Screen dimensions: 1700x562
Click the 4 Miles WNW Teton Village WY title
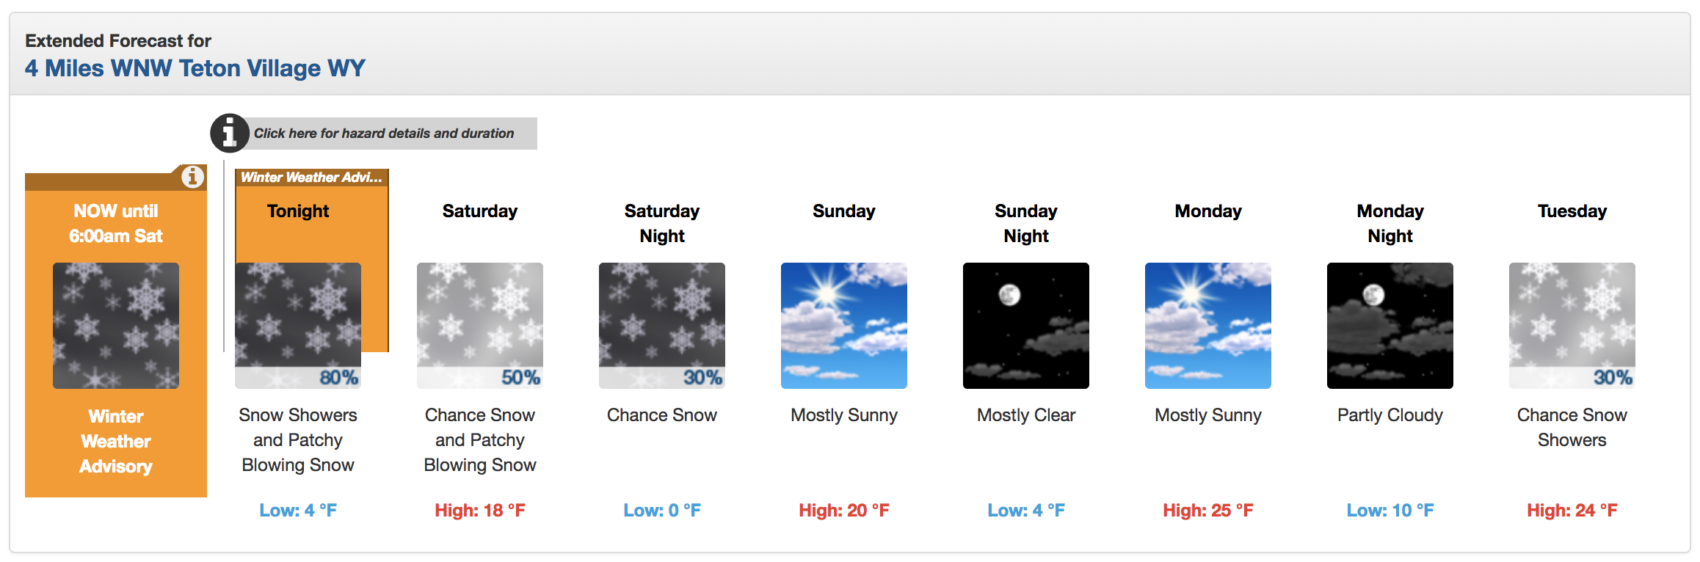click(195, 68)
